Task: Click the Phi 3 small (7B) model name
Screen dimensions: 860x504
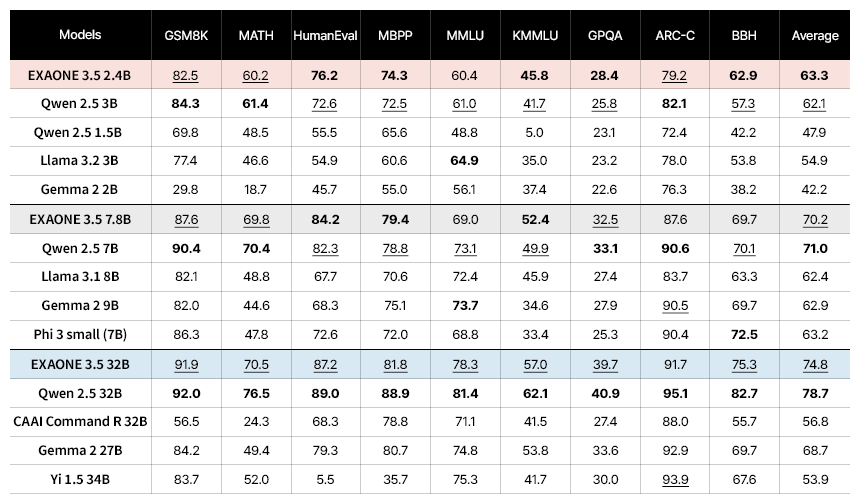Action: coord(80,334)
